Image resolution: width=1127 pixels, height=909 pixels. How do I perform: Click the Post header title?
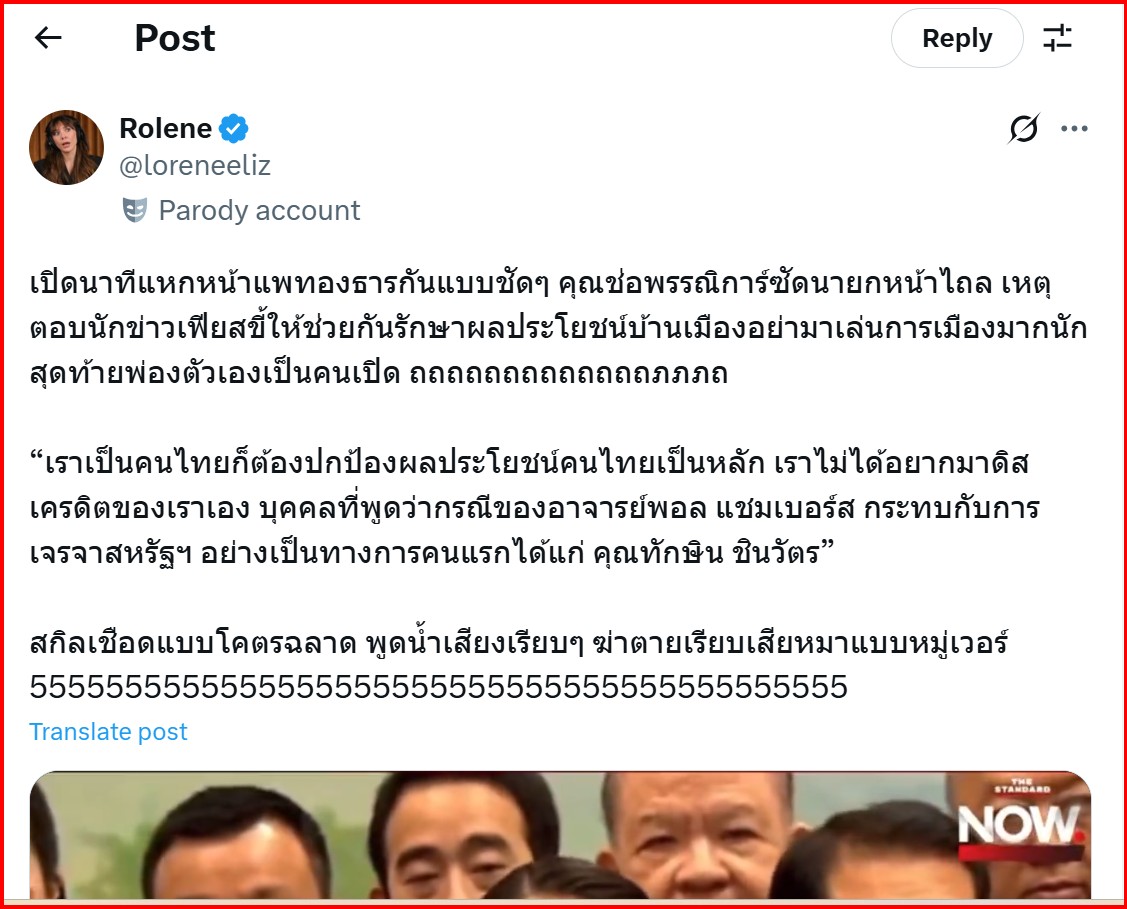[x=175, y=38]
